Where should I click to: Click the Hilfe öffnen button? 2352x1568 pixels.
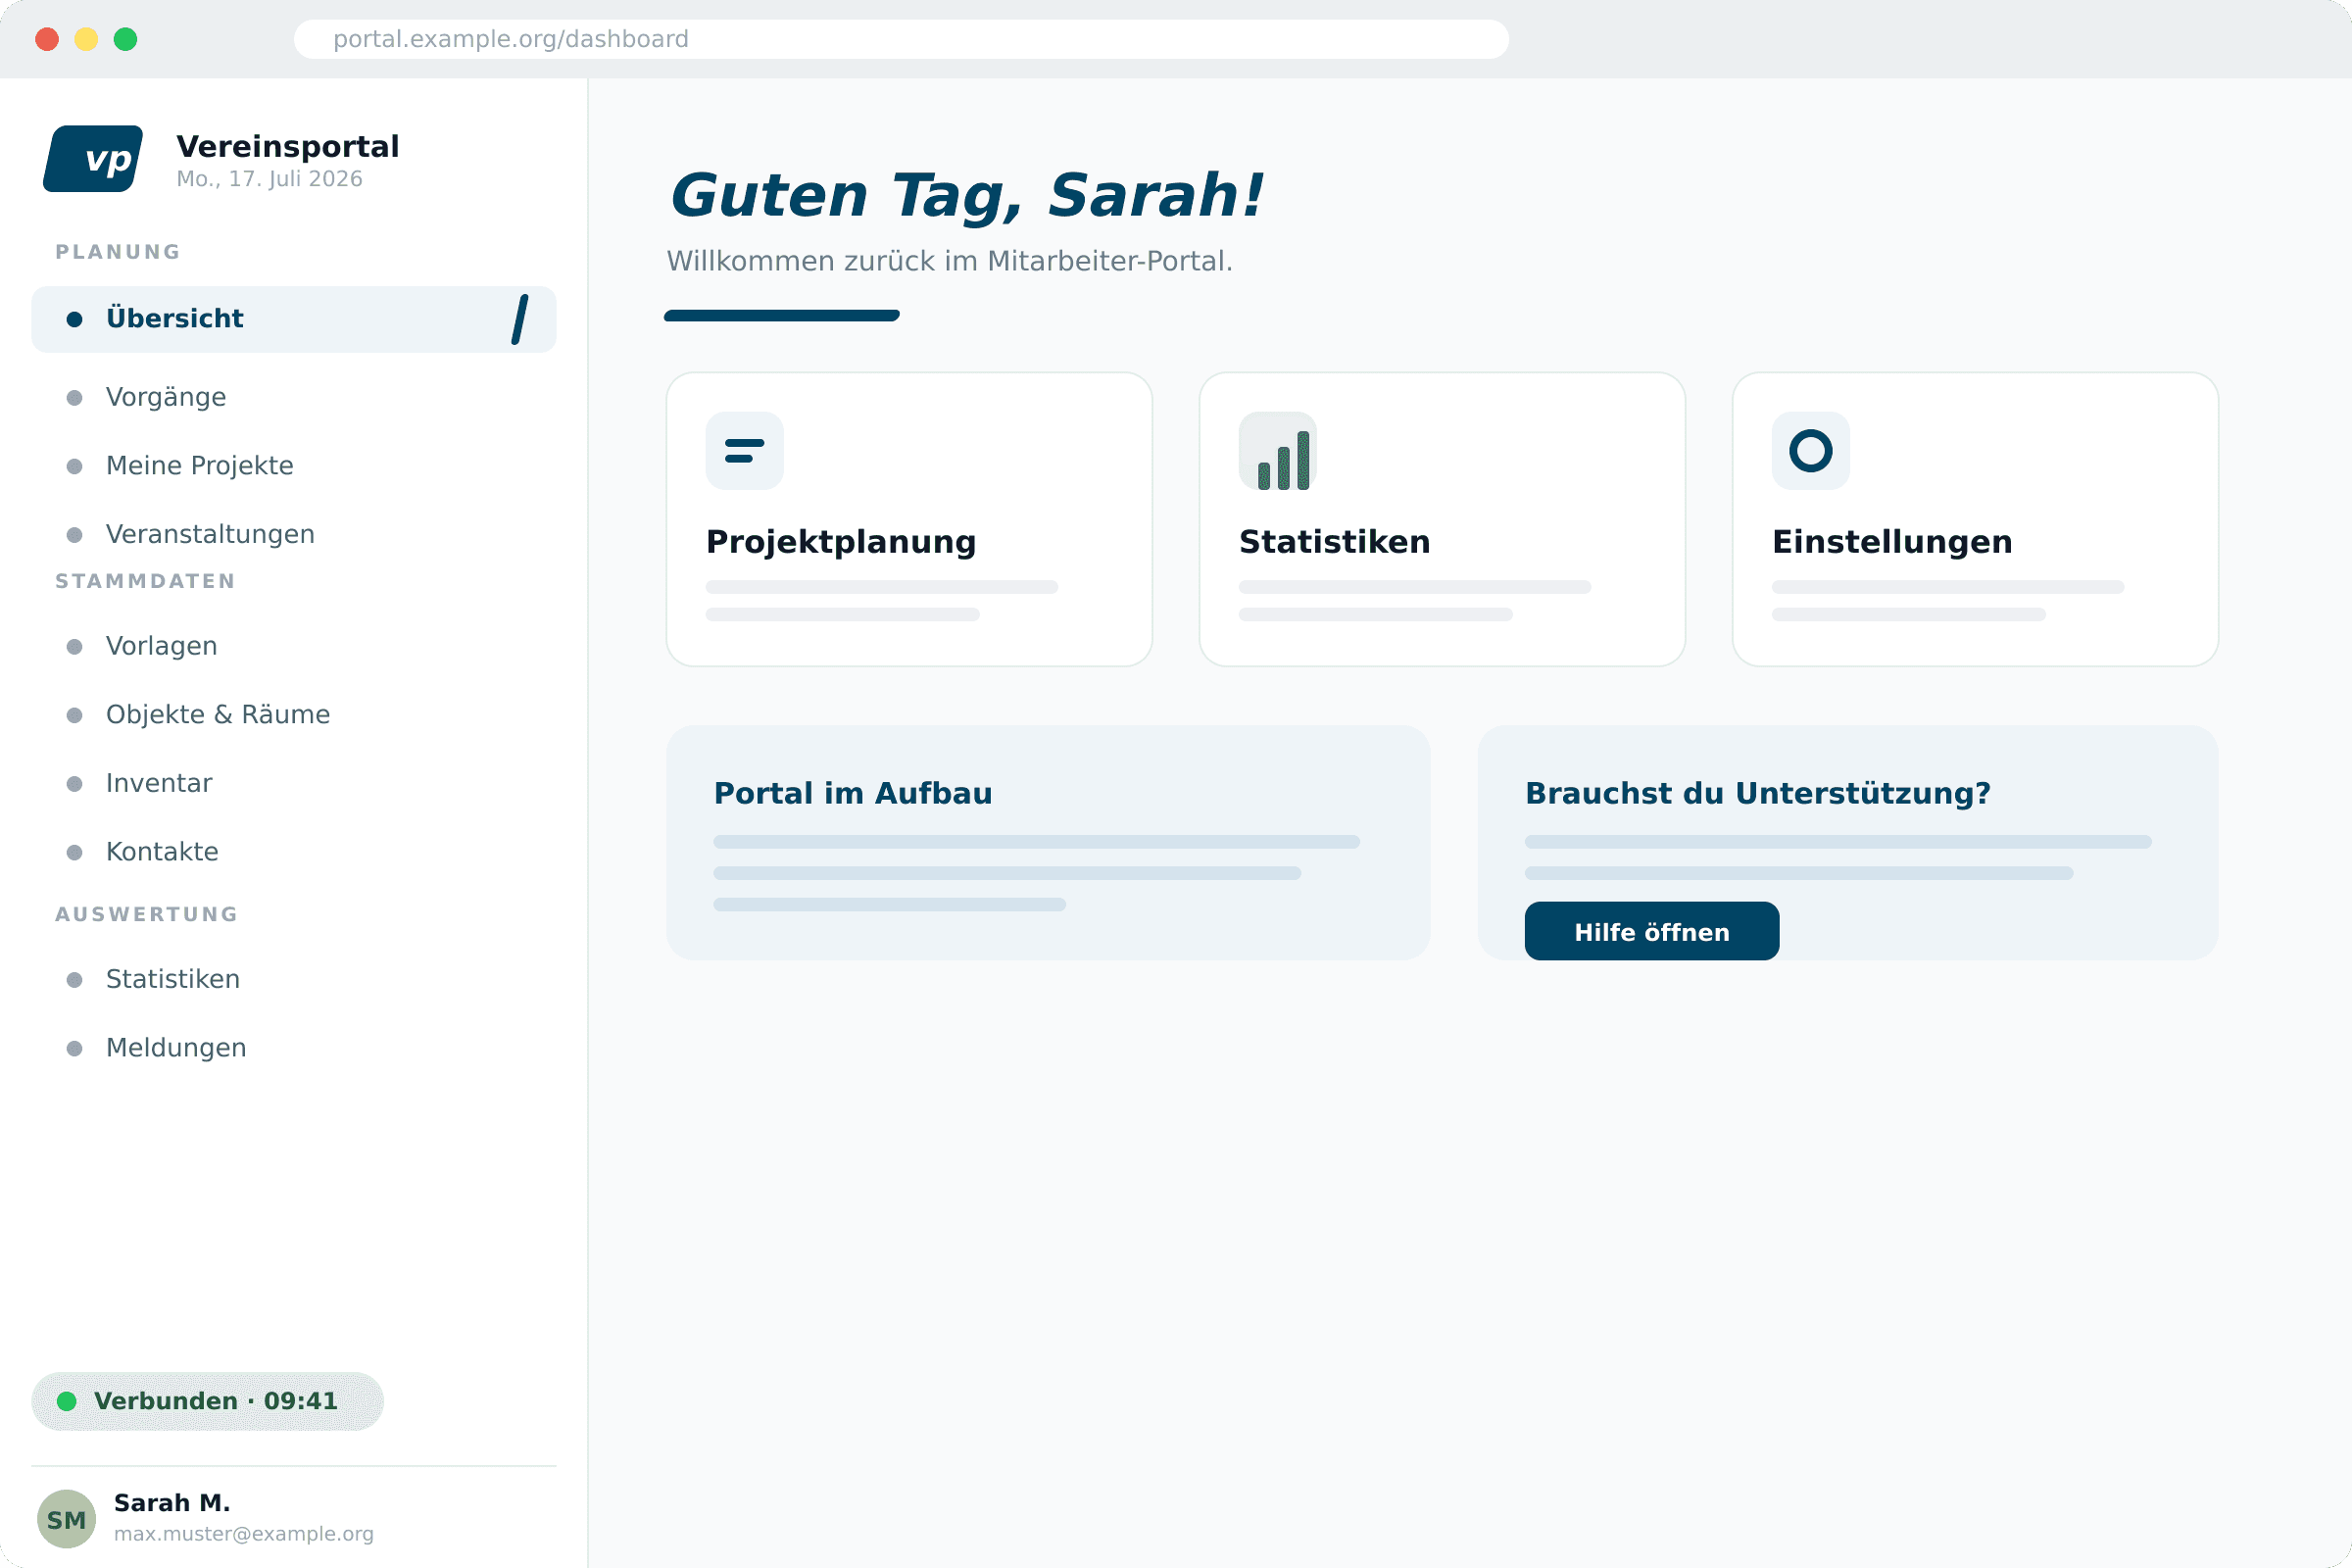coord(1651,931)
